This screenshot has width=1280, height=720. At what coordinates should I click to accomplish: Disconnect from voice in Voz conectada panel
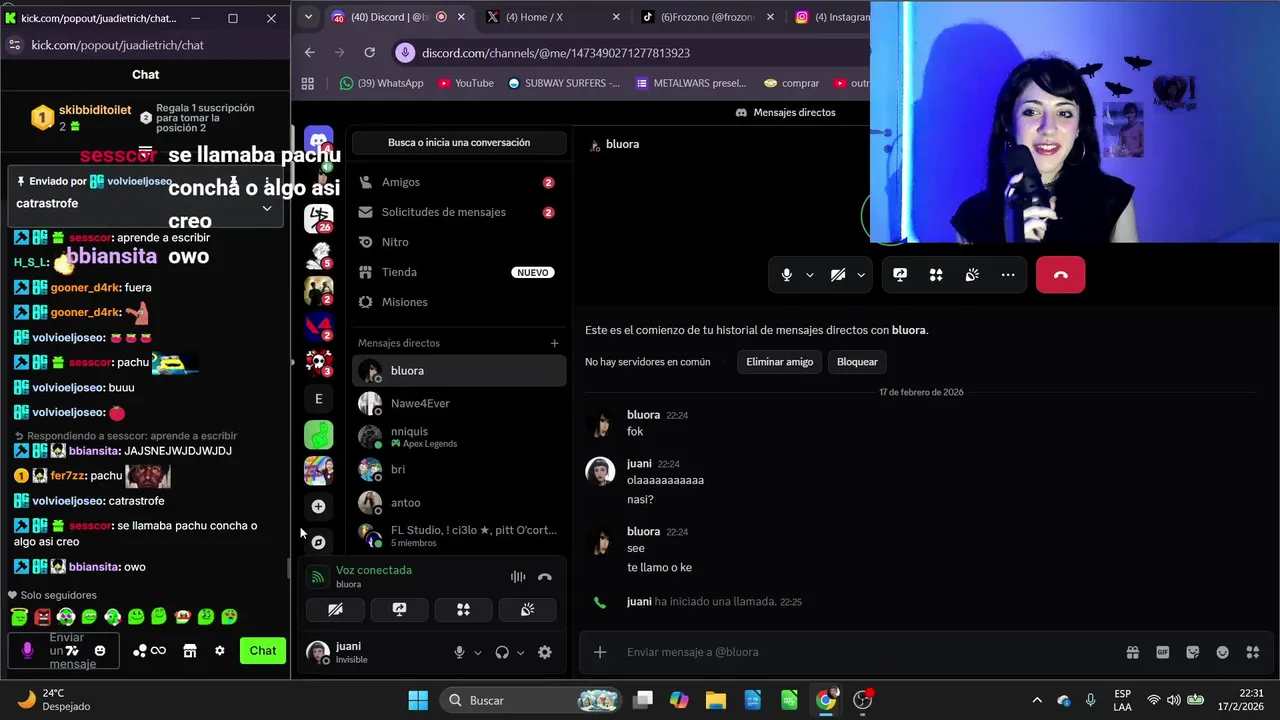pyautogui.click(x=545, y=577)
